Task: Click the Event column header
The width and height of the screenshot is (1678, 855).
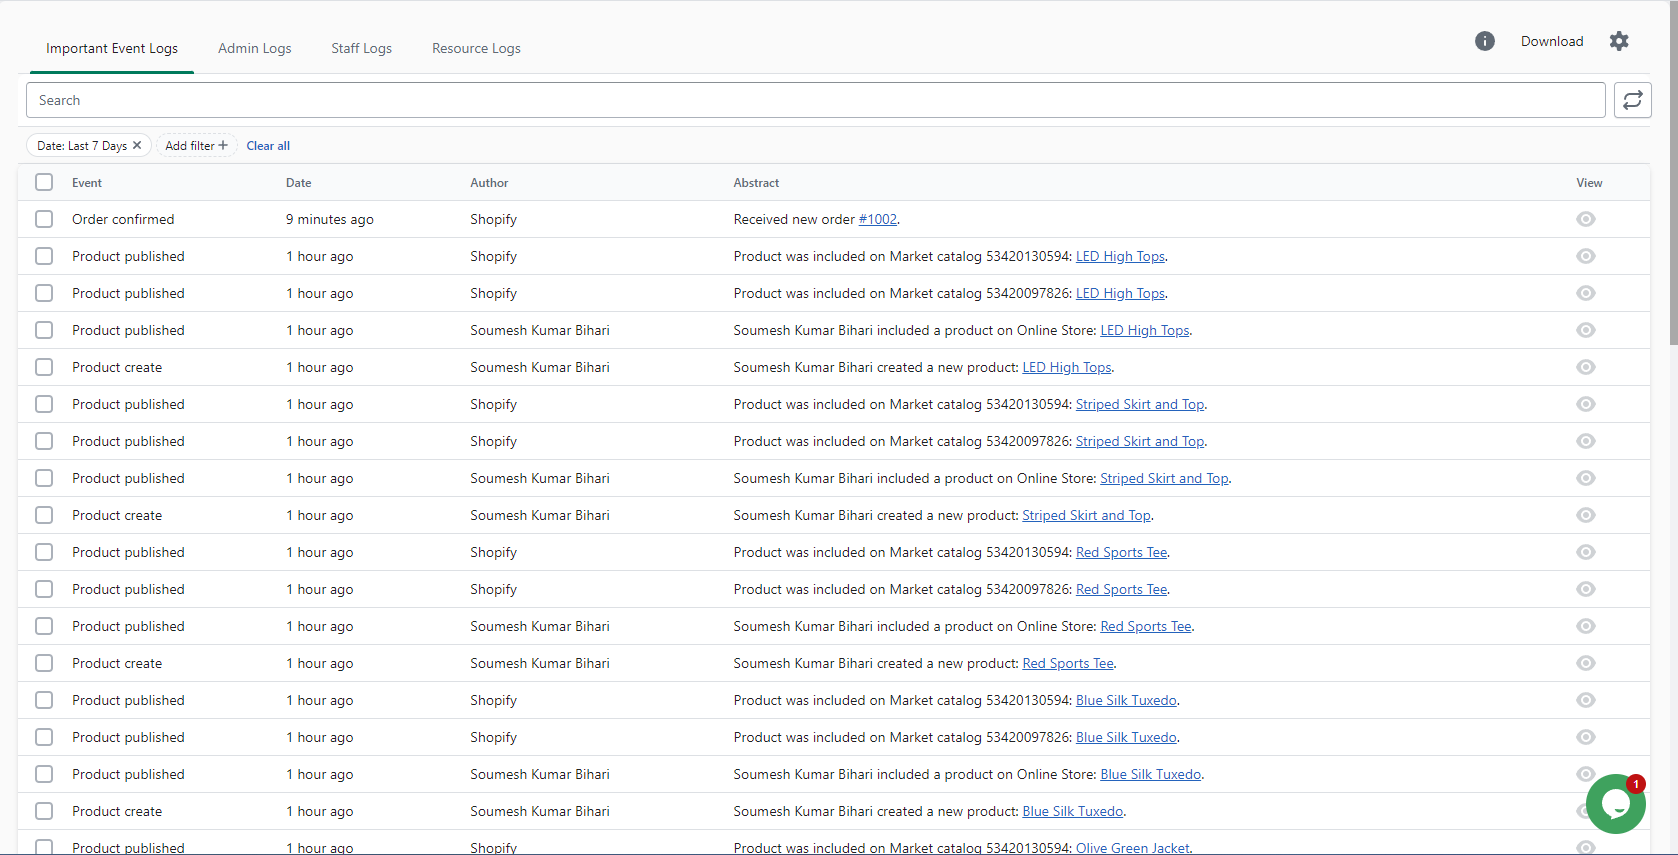Action: tap(87, 183)
